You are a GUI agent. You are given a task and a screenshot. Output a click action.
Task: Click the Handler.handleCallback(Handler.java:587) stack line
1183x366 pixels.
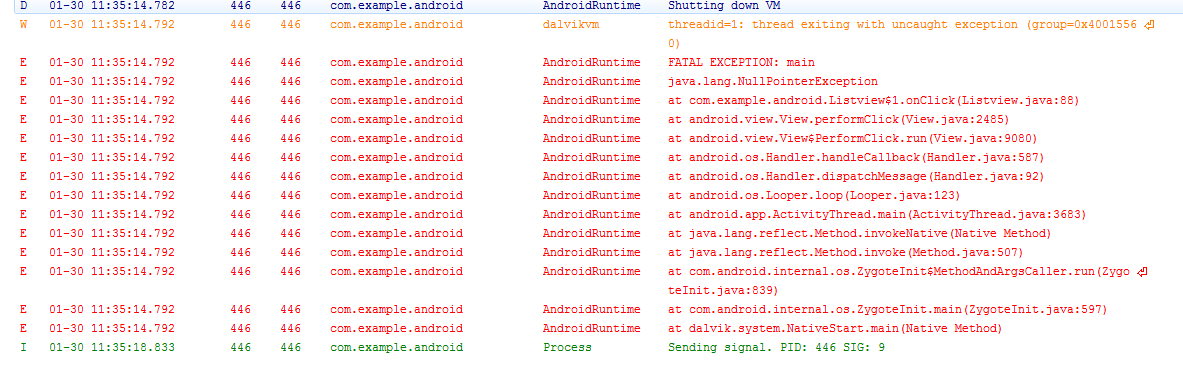pos(856,157)
